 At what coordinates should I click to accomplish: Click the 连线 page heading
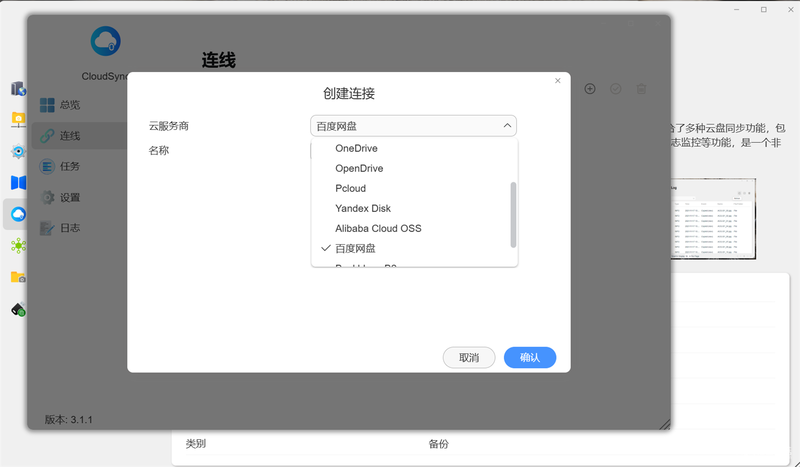click(x=218, y=60)
